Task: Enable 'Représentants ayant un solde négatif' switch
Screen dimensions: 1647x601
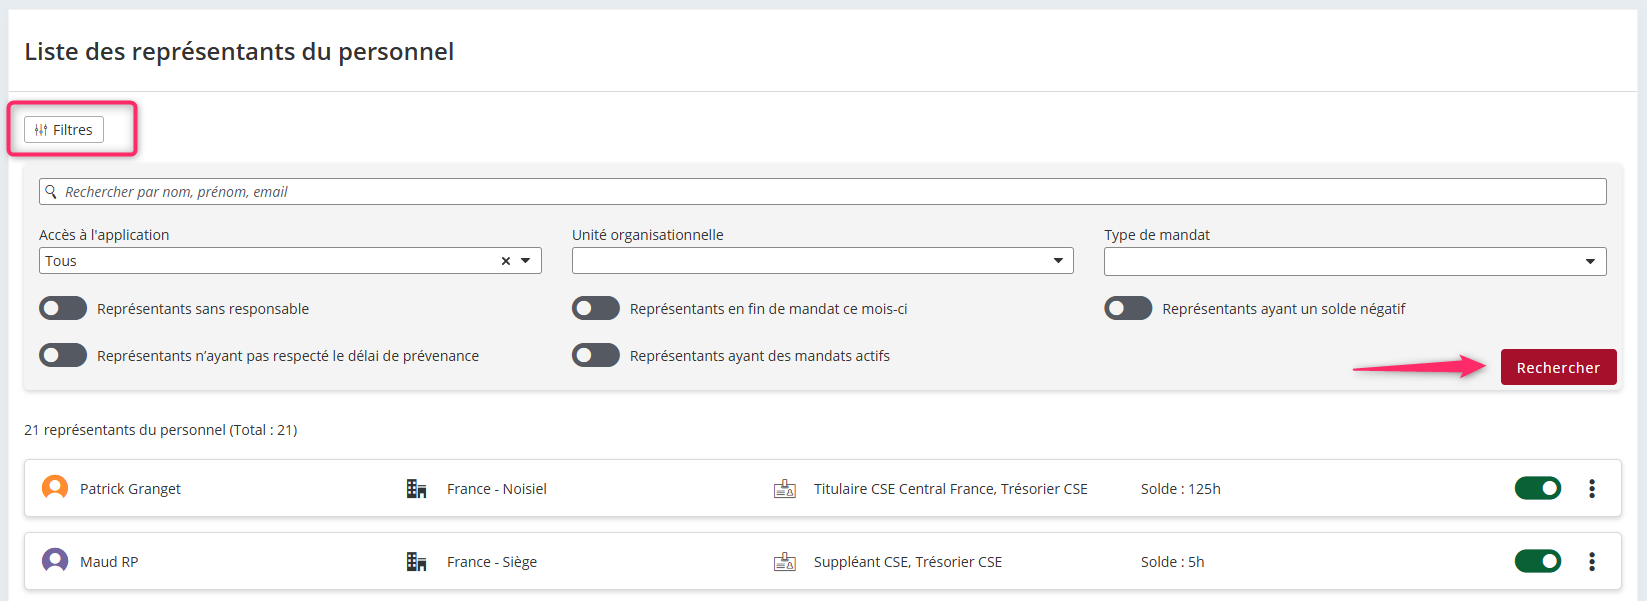Action: pyautogui.click(x=1128, y=308)
